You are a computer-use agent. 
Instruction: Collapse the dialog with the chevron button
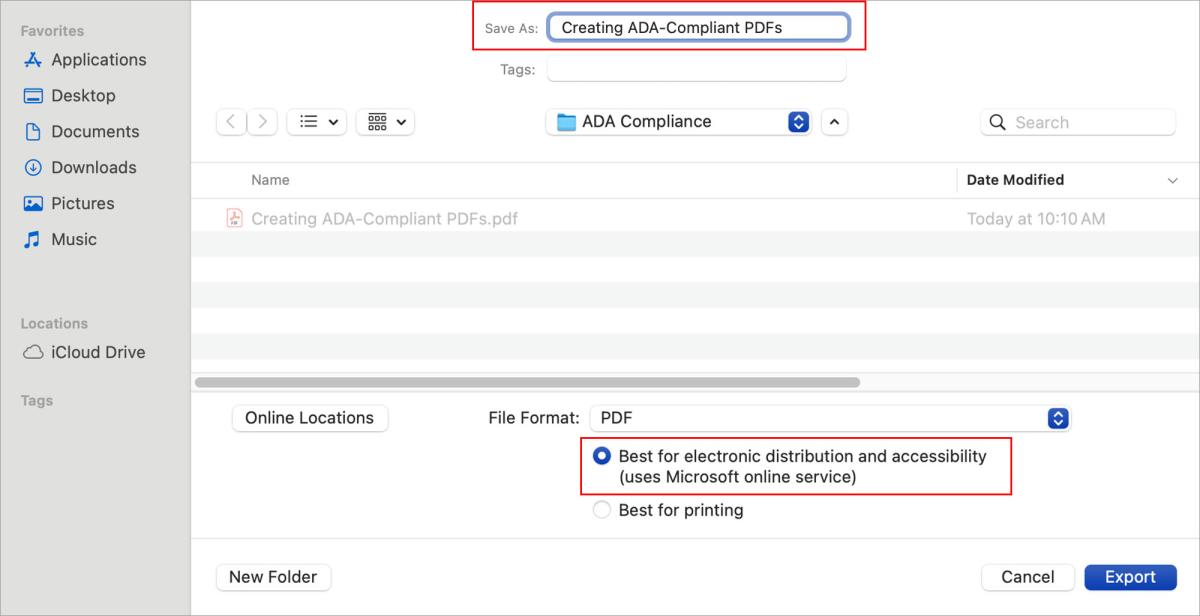[835, 121]
